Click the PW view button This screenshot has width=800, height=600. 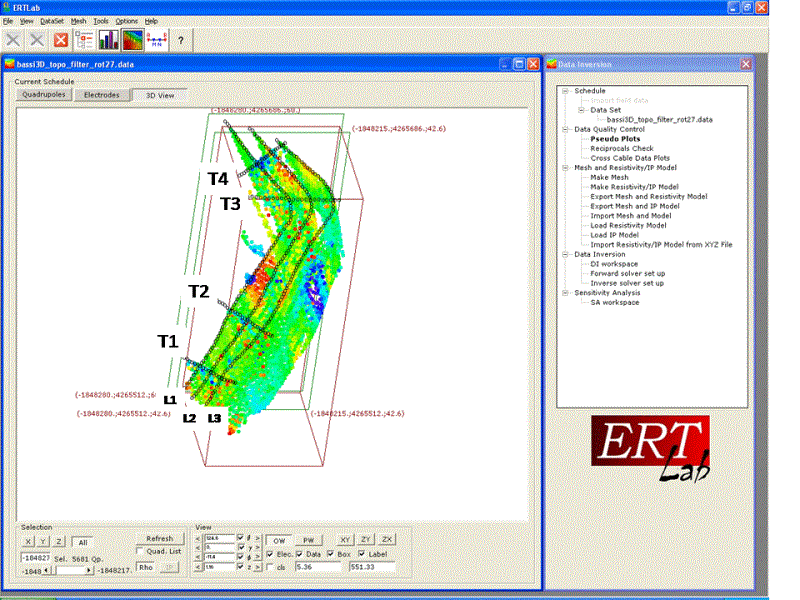[309, 540]
